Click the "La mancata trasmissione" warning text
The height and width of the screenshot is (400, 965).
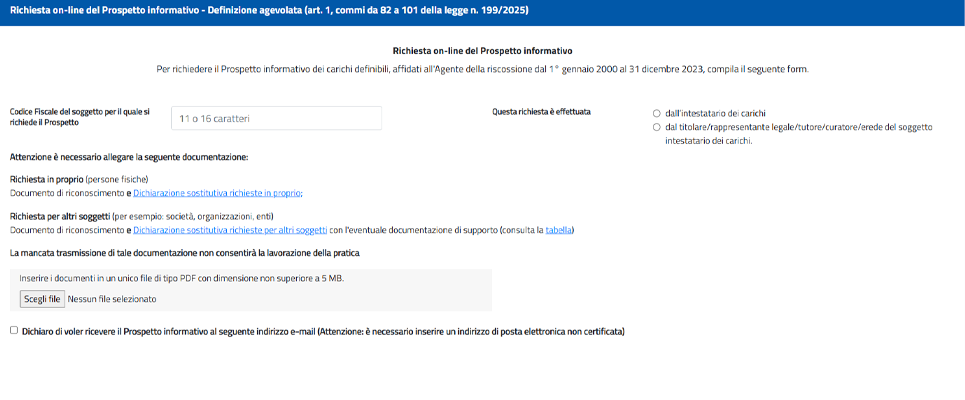point(184,253)
